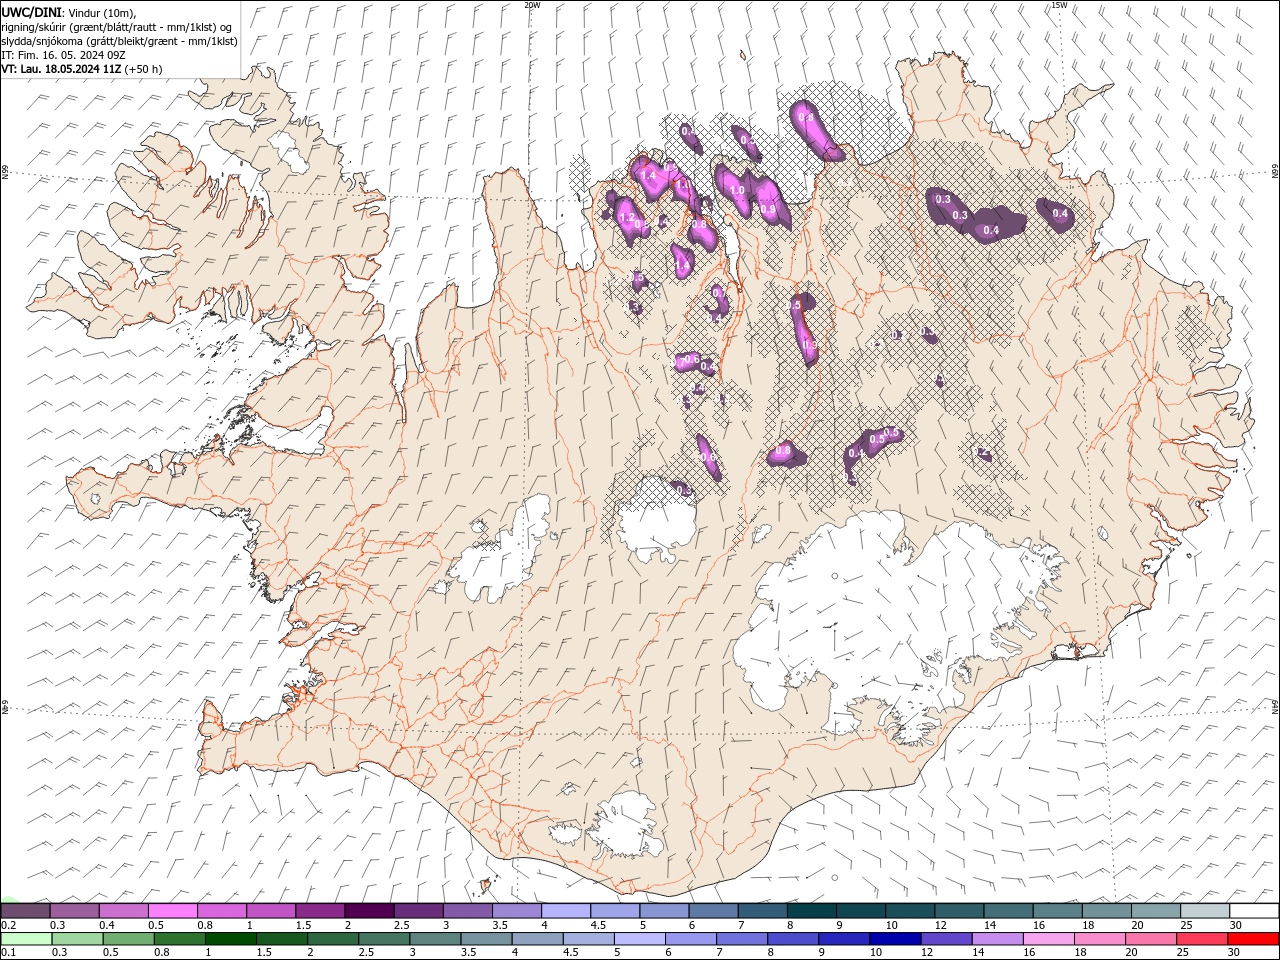1280x960 pixels.
Task: Click the bright red bottom-row swatch labeled 30
Action: pos(1253,939)
